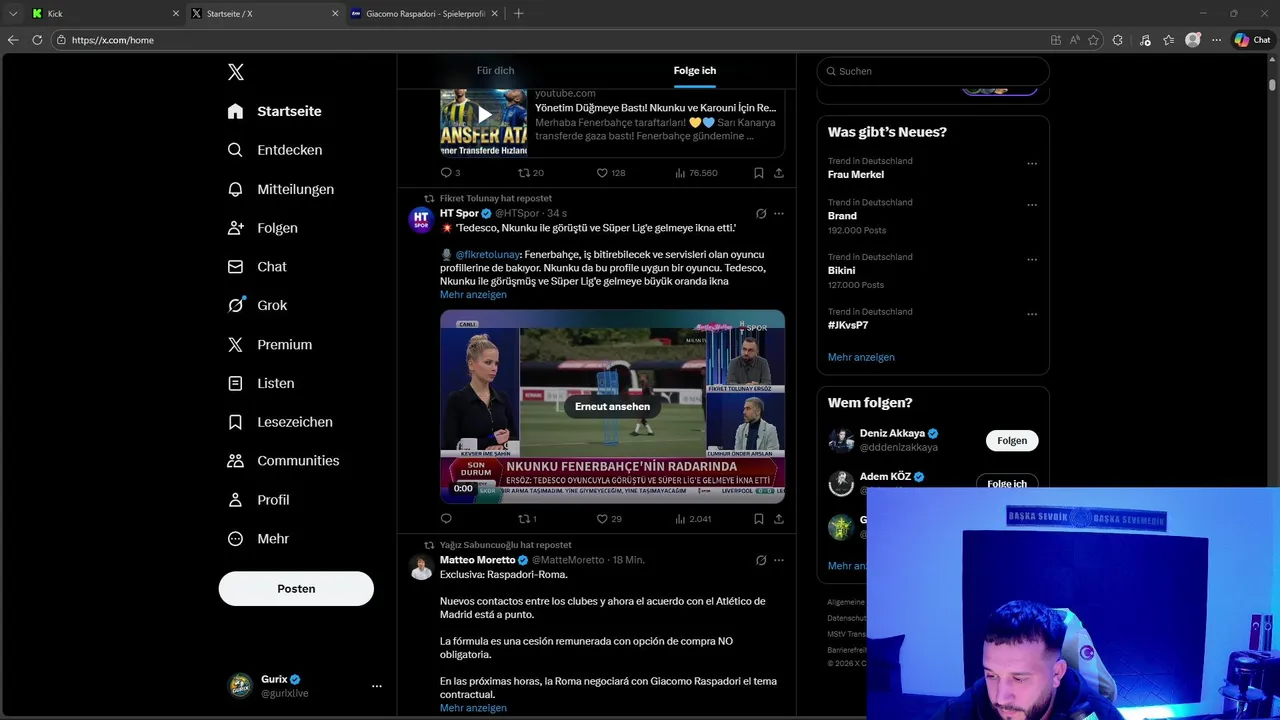1280x720 pixels.
Task: Expand Matteo Moretto post via Mehr anzeigen
Action: coord(473,708)
